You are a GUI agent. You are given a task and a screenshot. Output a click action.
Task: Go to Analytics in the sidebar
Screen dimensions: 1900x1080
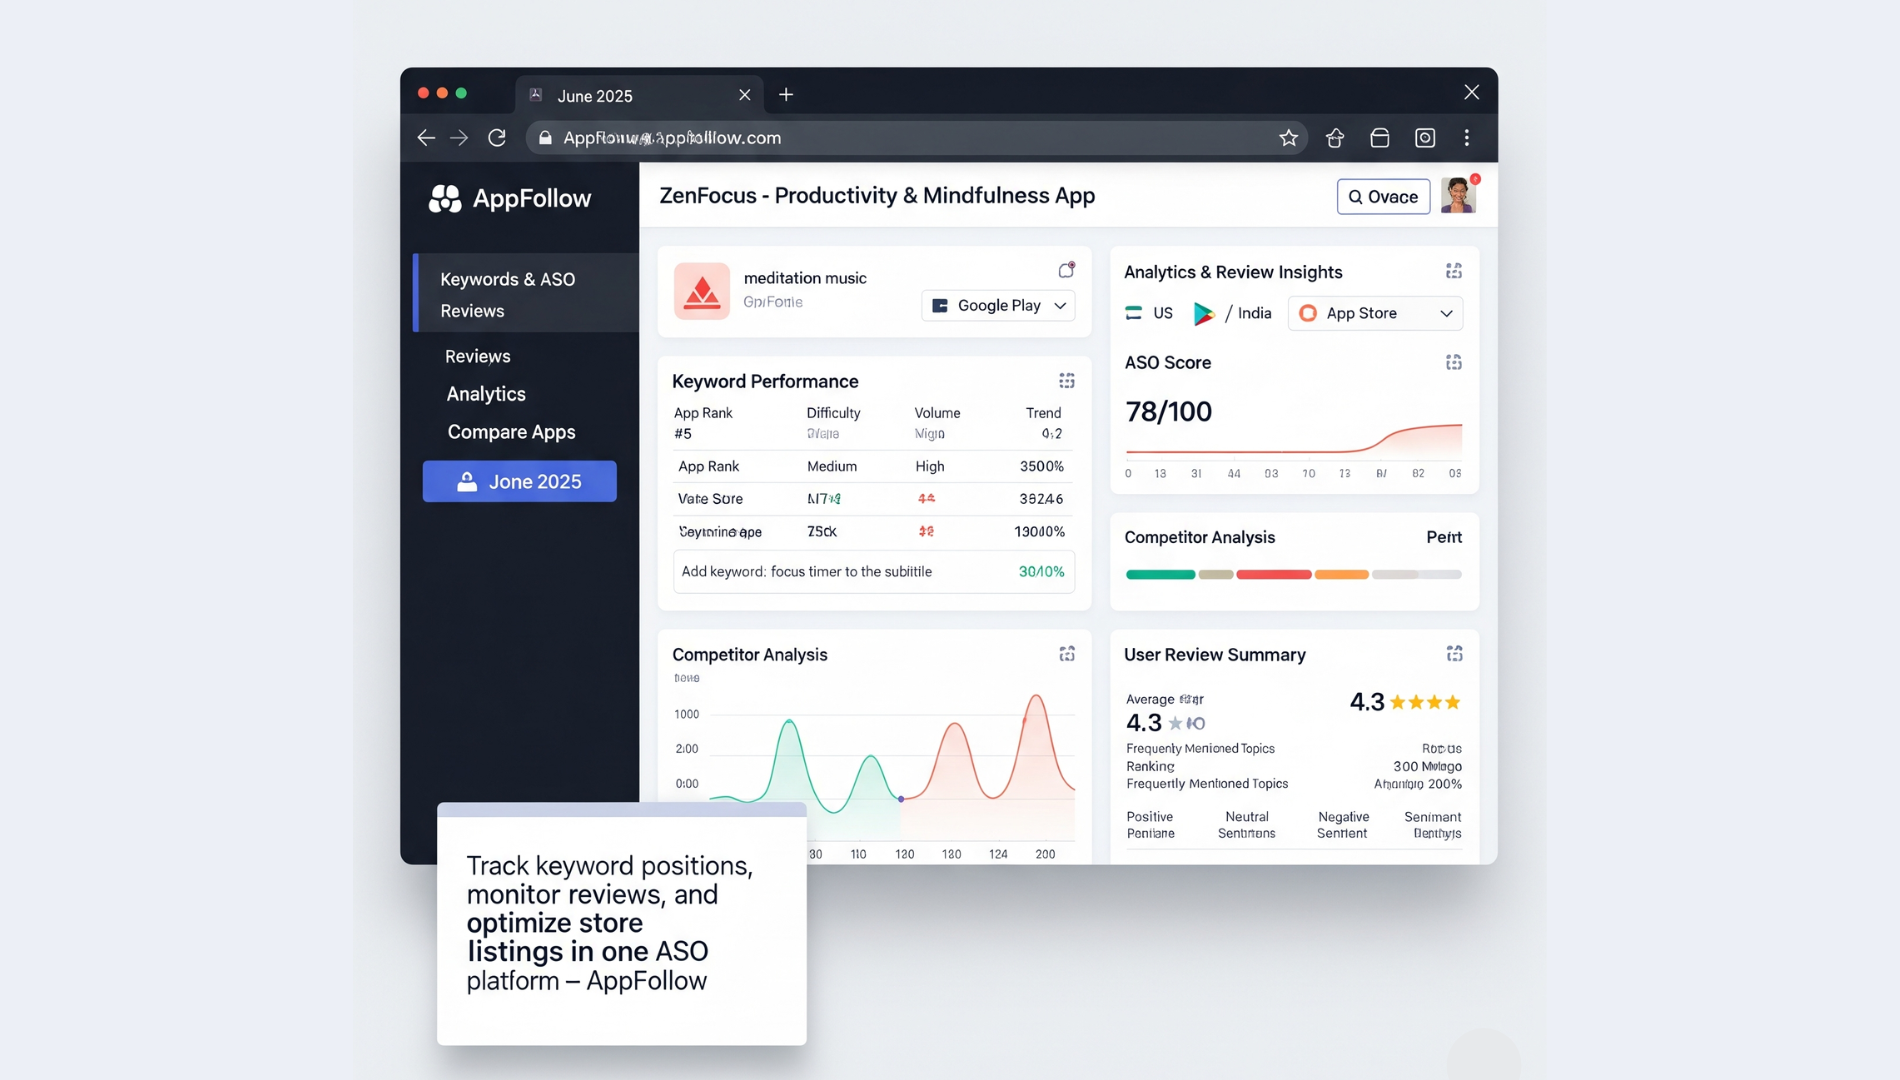click(486, 394)
